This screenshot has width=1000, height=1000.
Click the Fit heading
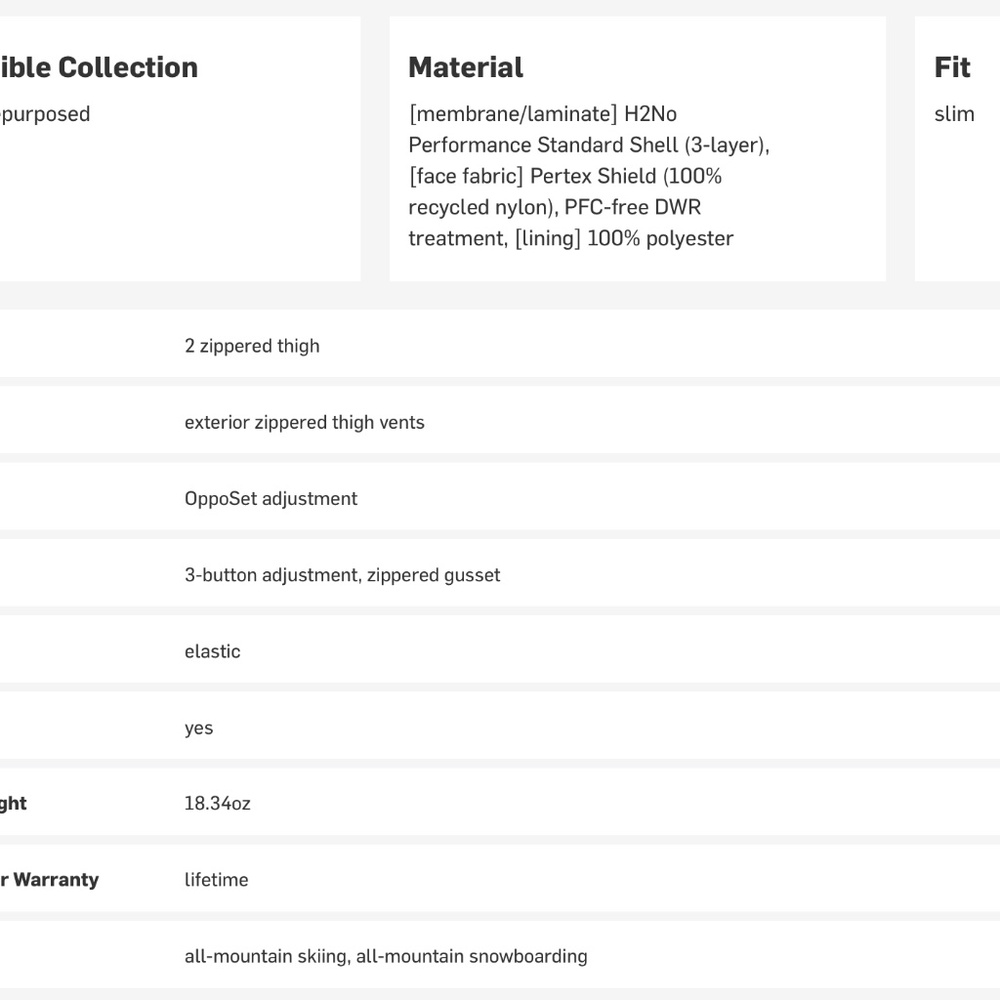pyautogui.click(x=952, y=68)
